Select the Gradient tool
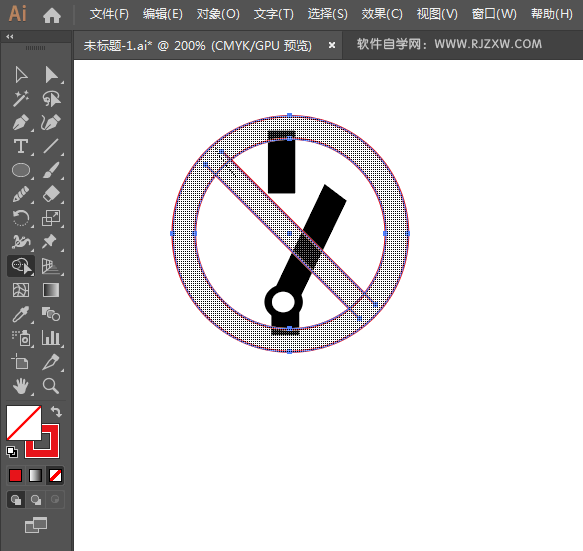 (x=51, y=290)
